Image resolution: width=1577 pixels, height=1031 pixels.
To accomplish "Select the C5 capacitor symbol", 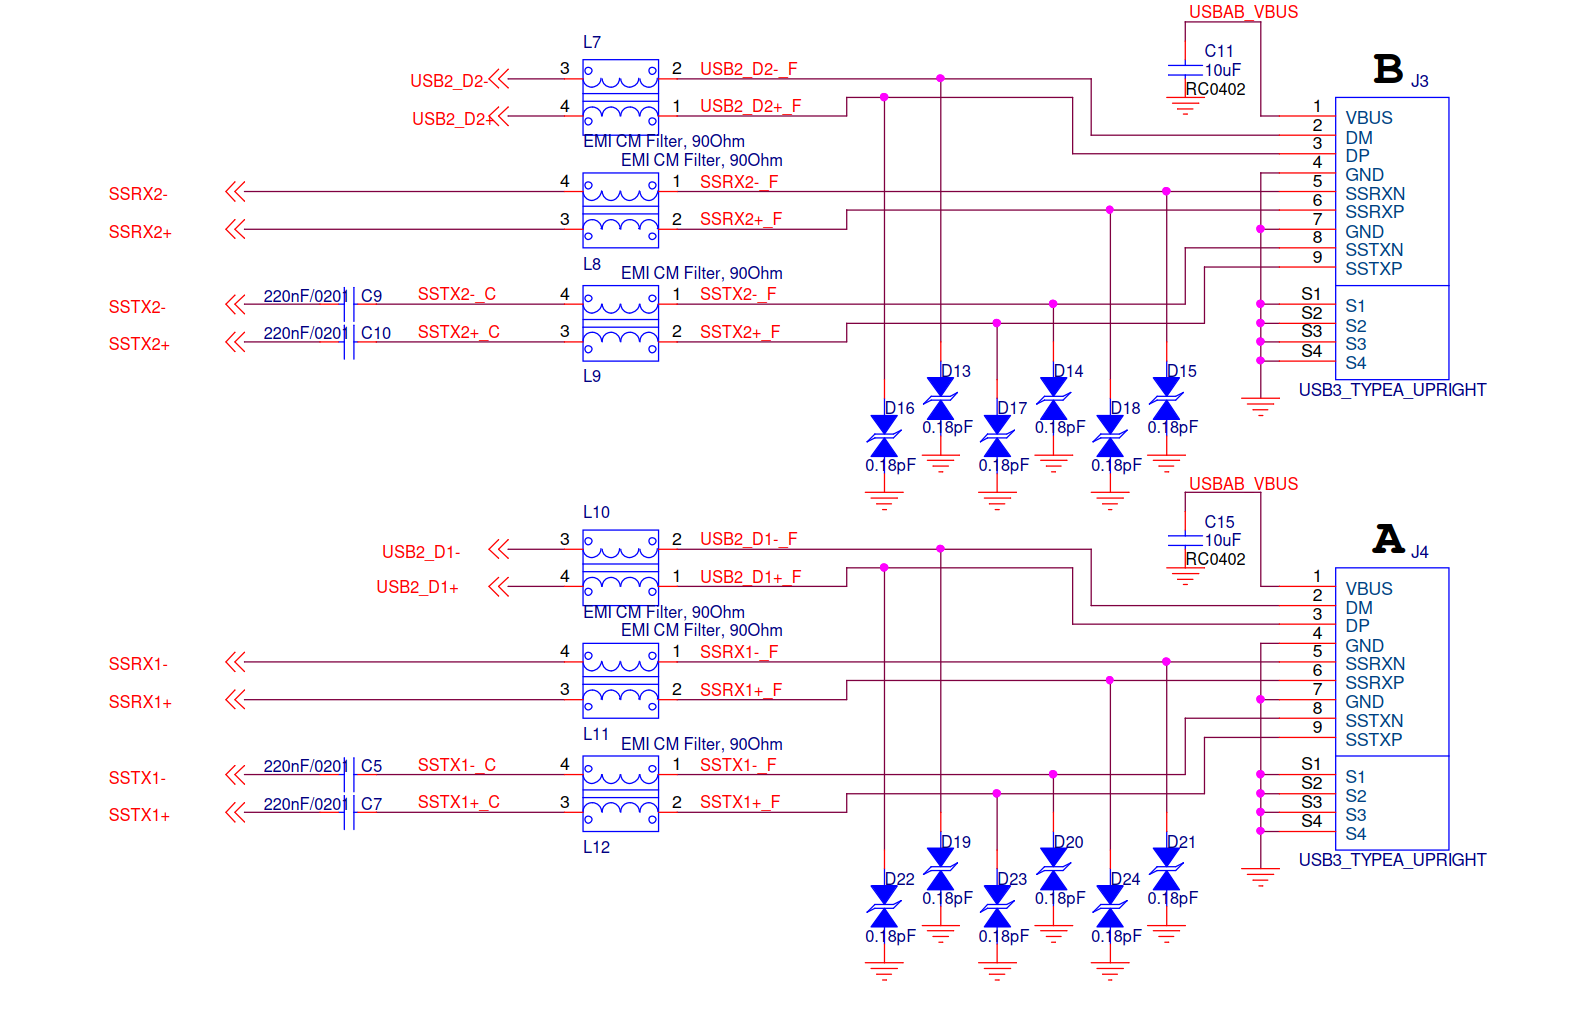I will (349, 775).
